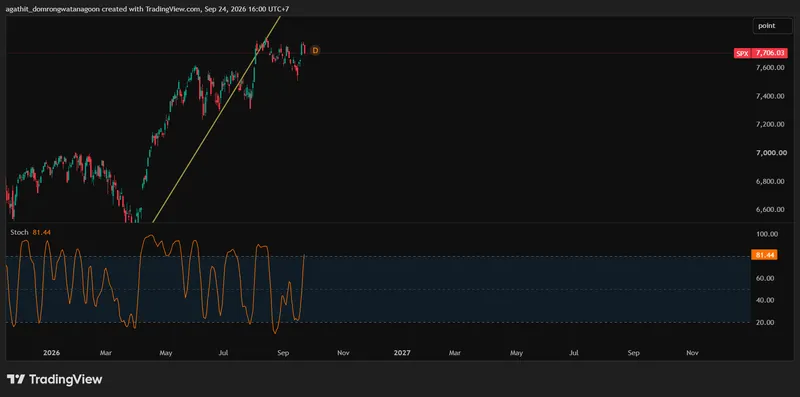Viewport: 800px width, 397px height.
Task: Click the first Mar label on time axis
Action: click(106, 353)
